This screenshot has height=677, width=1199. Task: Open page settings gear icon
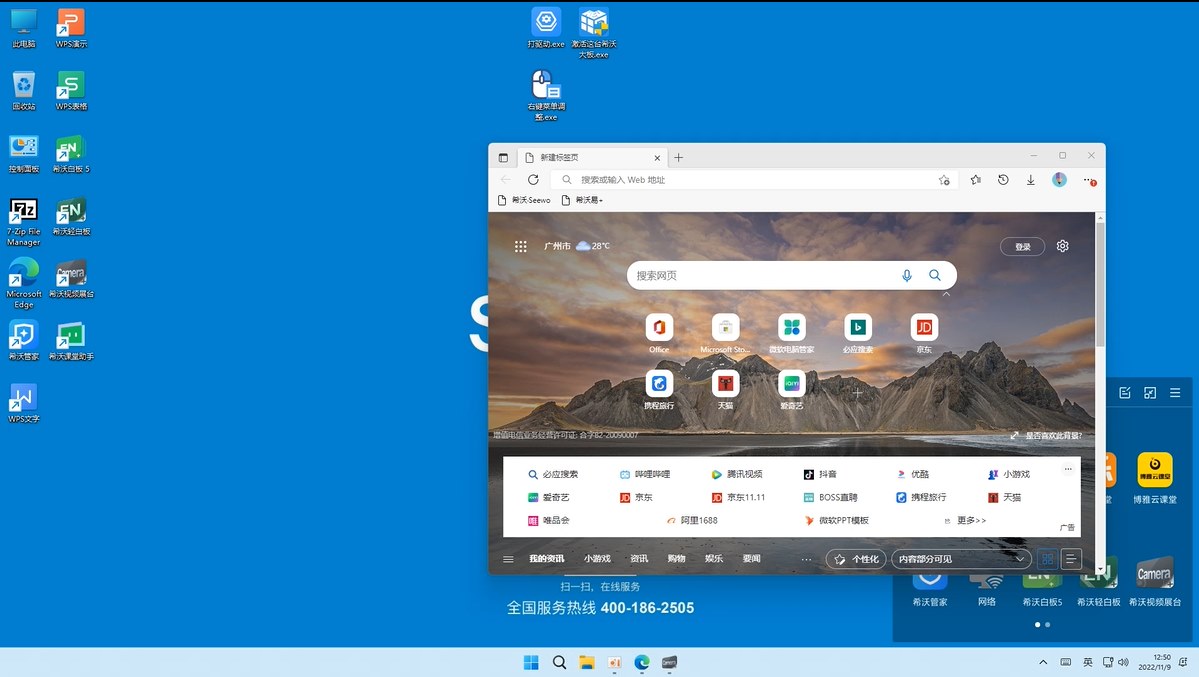(x=1063, y=246)
